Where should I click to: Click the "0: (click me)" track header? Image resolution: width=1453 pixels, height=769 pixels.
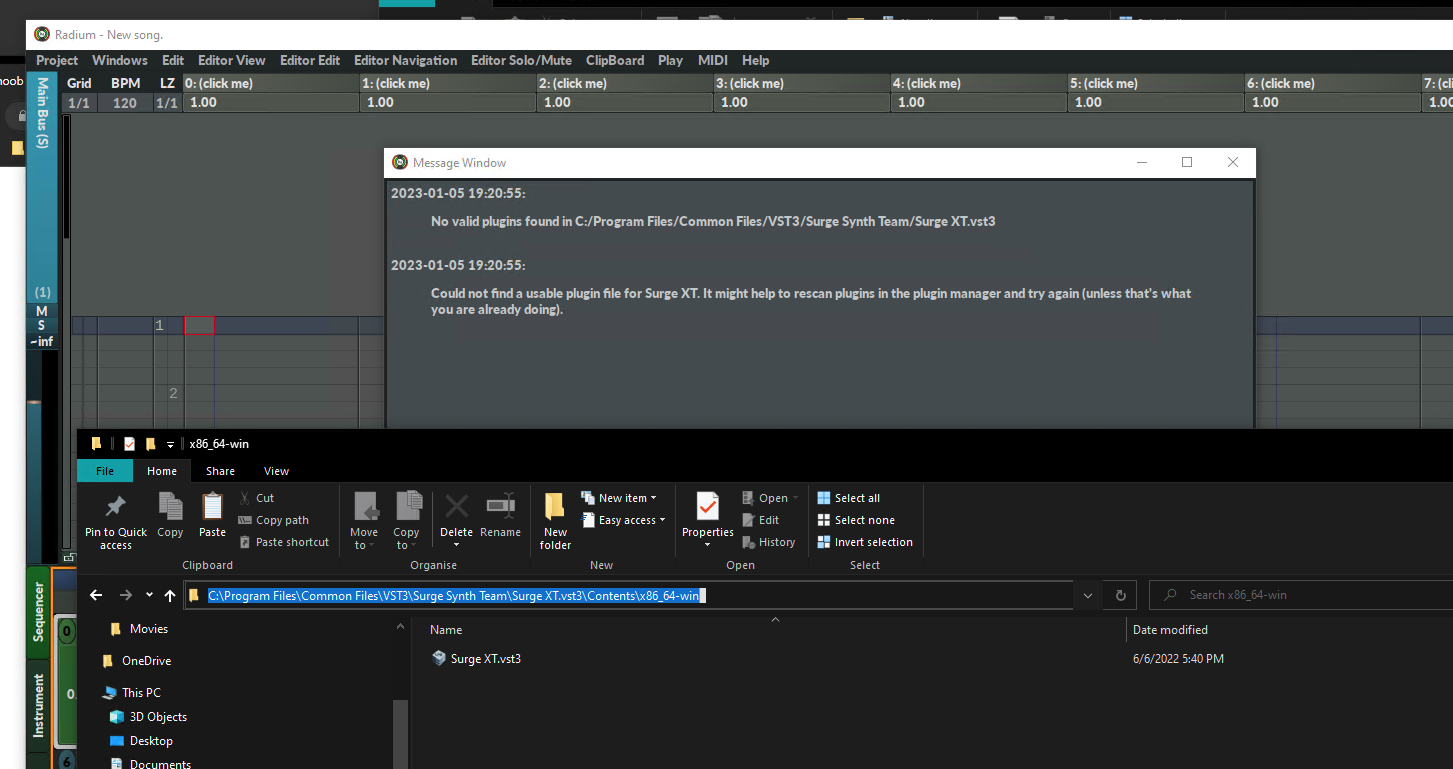pos(270,83)
